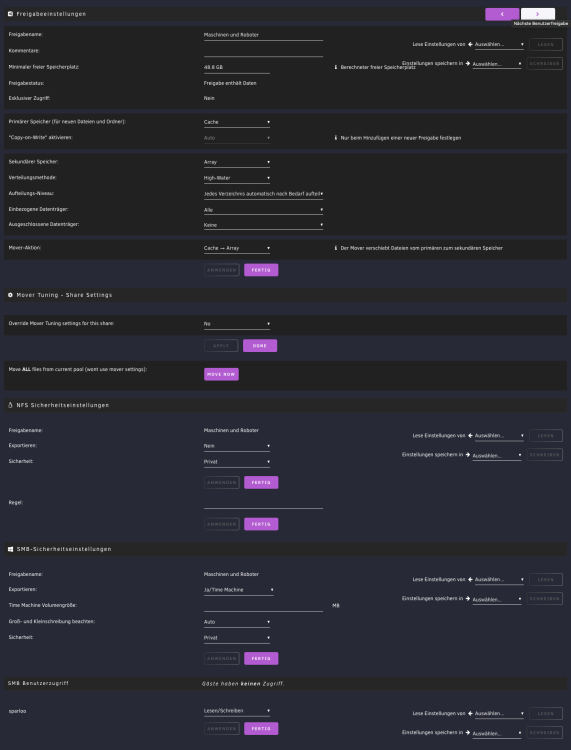Click the left arrow icon of Lese Einstellungen von in SMB section
571x750 pixels.
tap(470, 580)
